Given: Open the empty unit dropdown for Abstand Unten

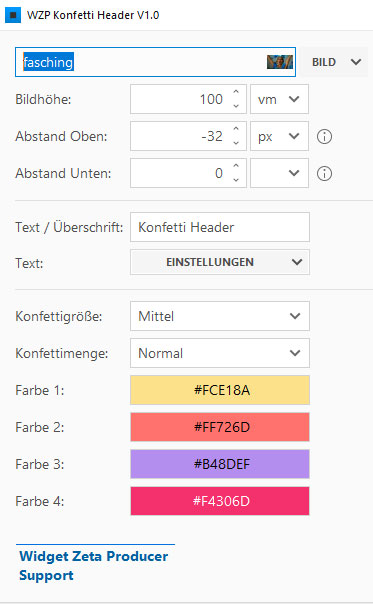Looking at the screenshot, I should click(279, 173).
